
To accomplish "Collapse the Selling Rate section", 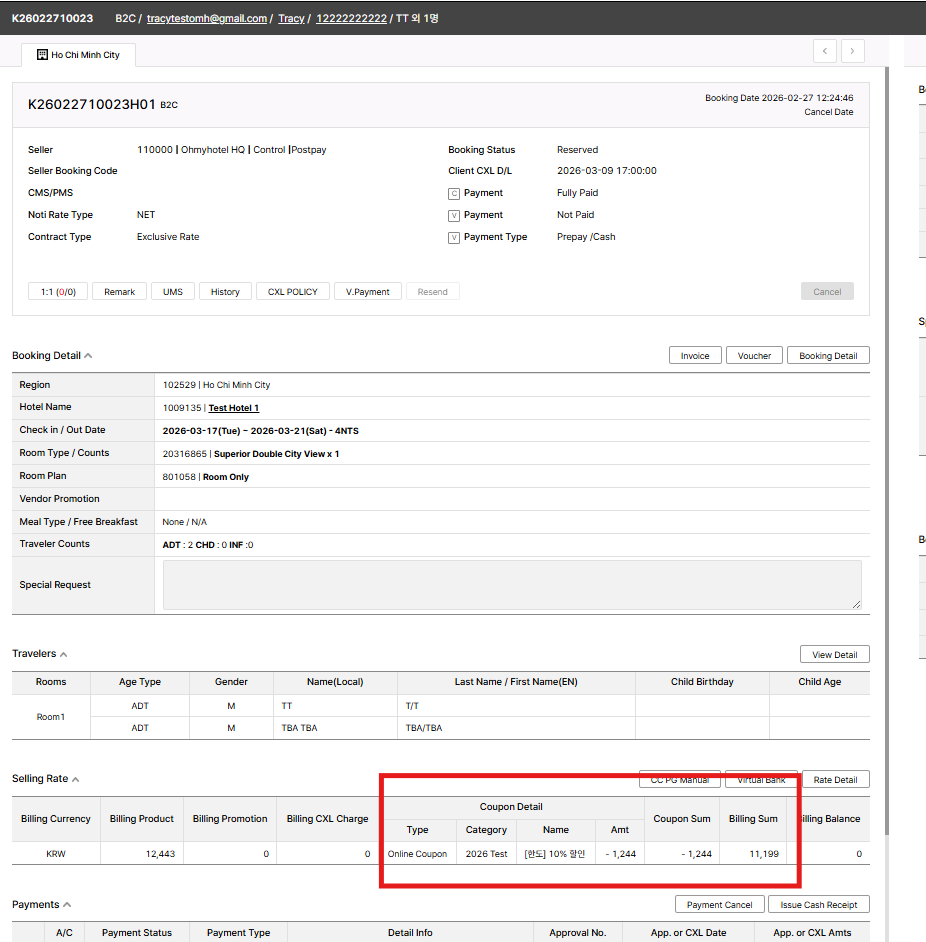I will 75,779.
